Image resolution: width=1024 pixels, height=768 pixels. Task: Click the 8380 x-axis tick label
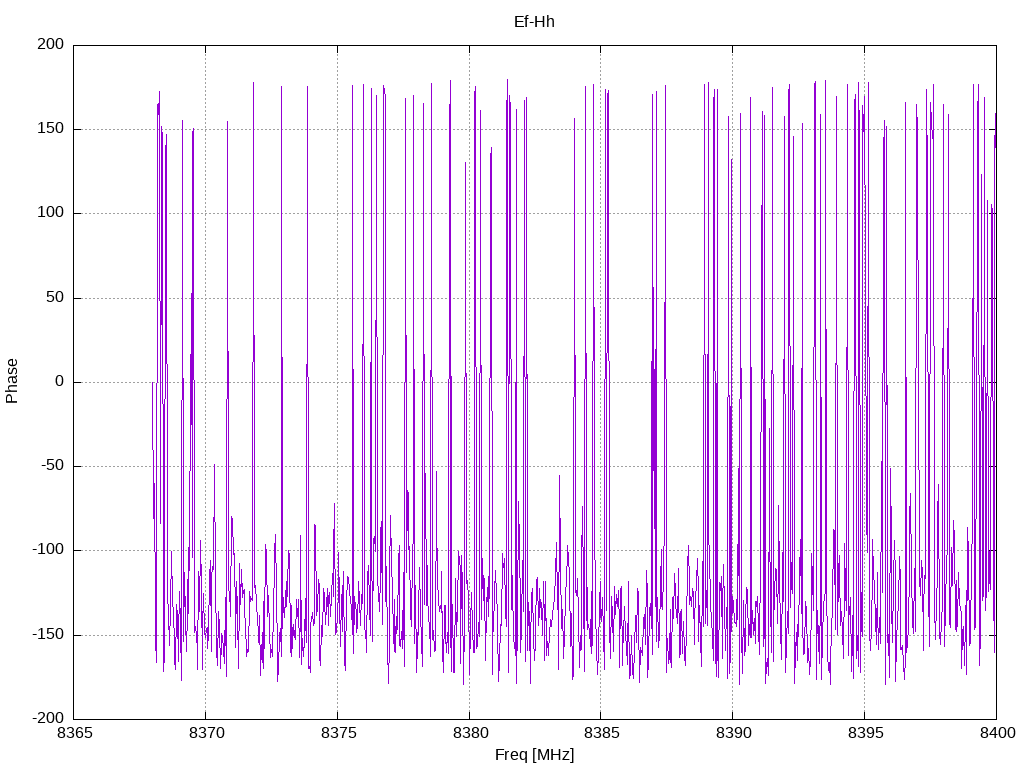470,733
